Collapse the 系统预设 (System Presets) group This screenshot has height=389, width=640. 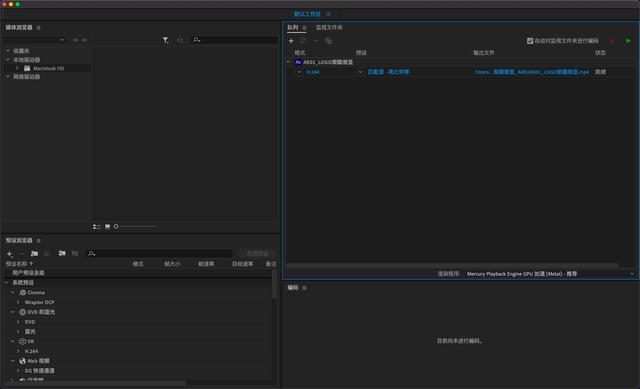pos(7,283)
